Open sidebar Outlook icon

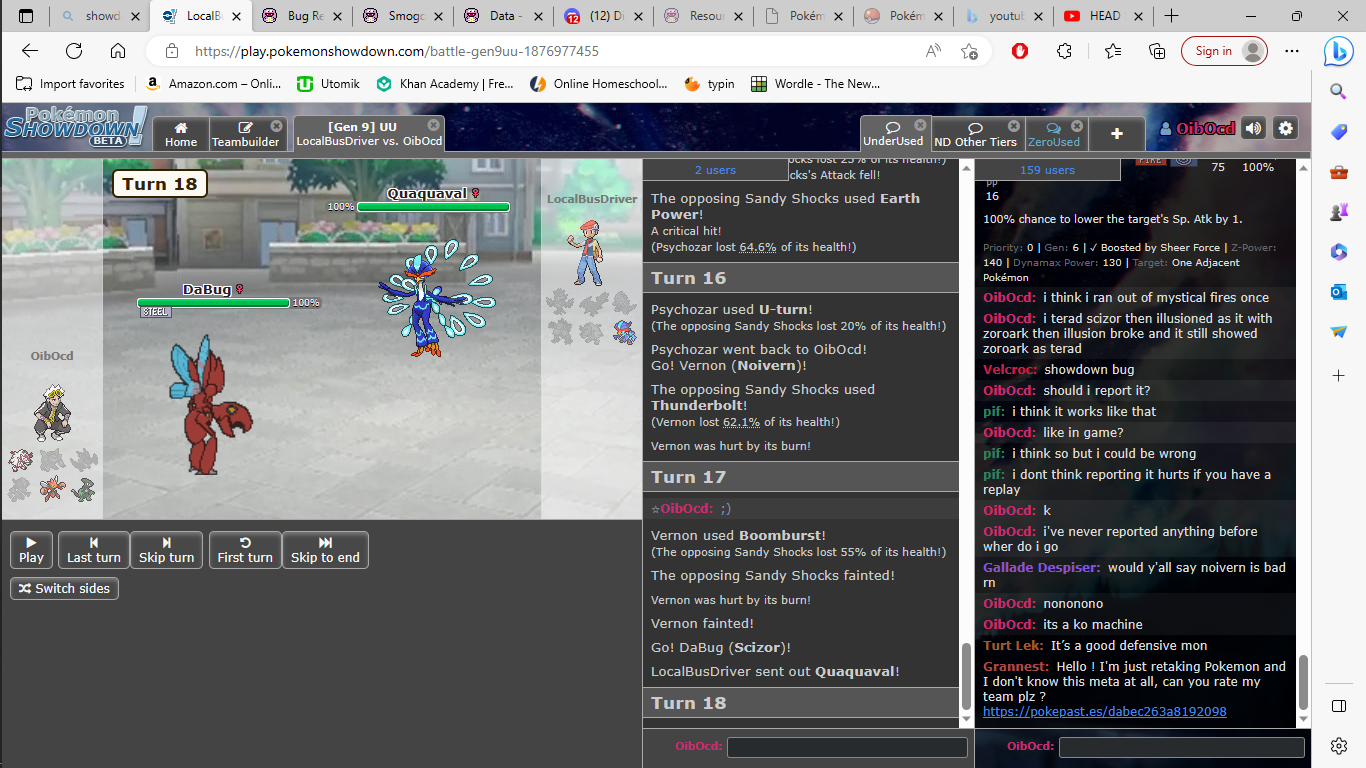point(1339,292)
